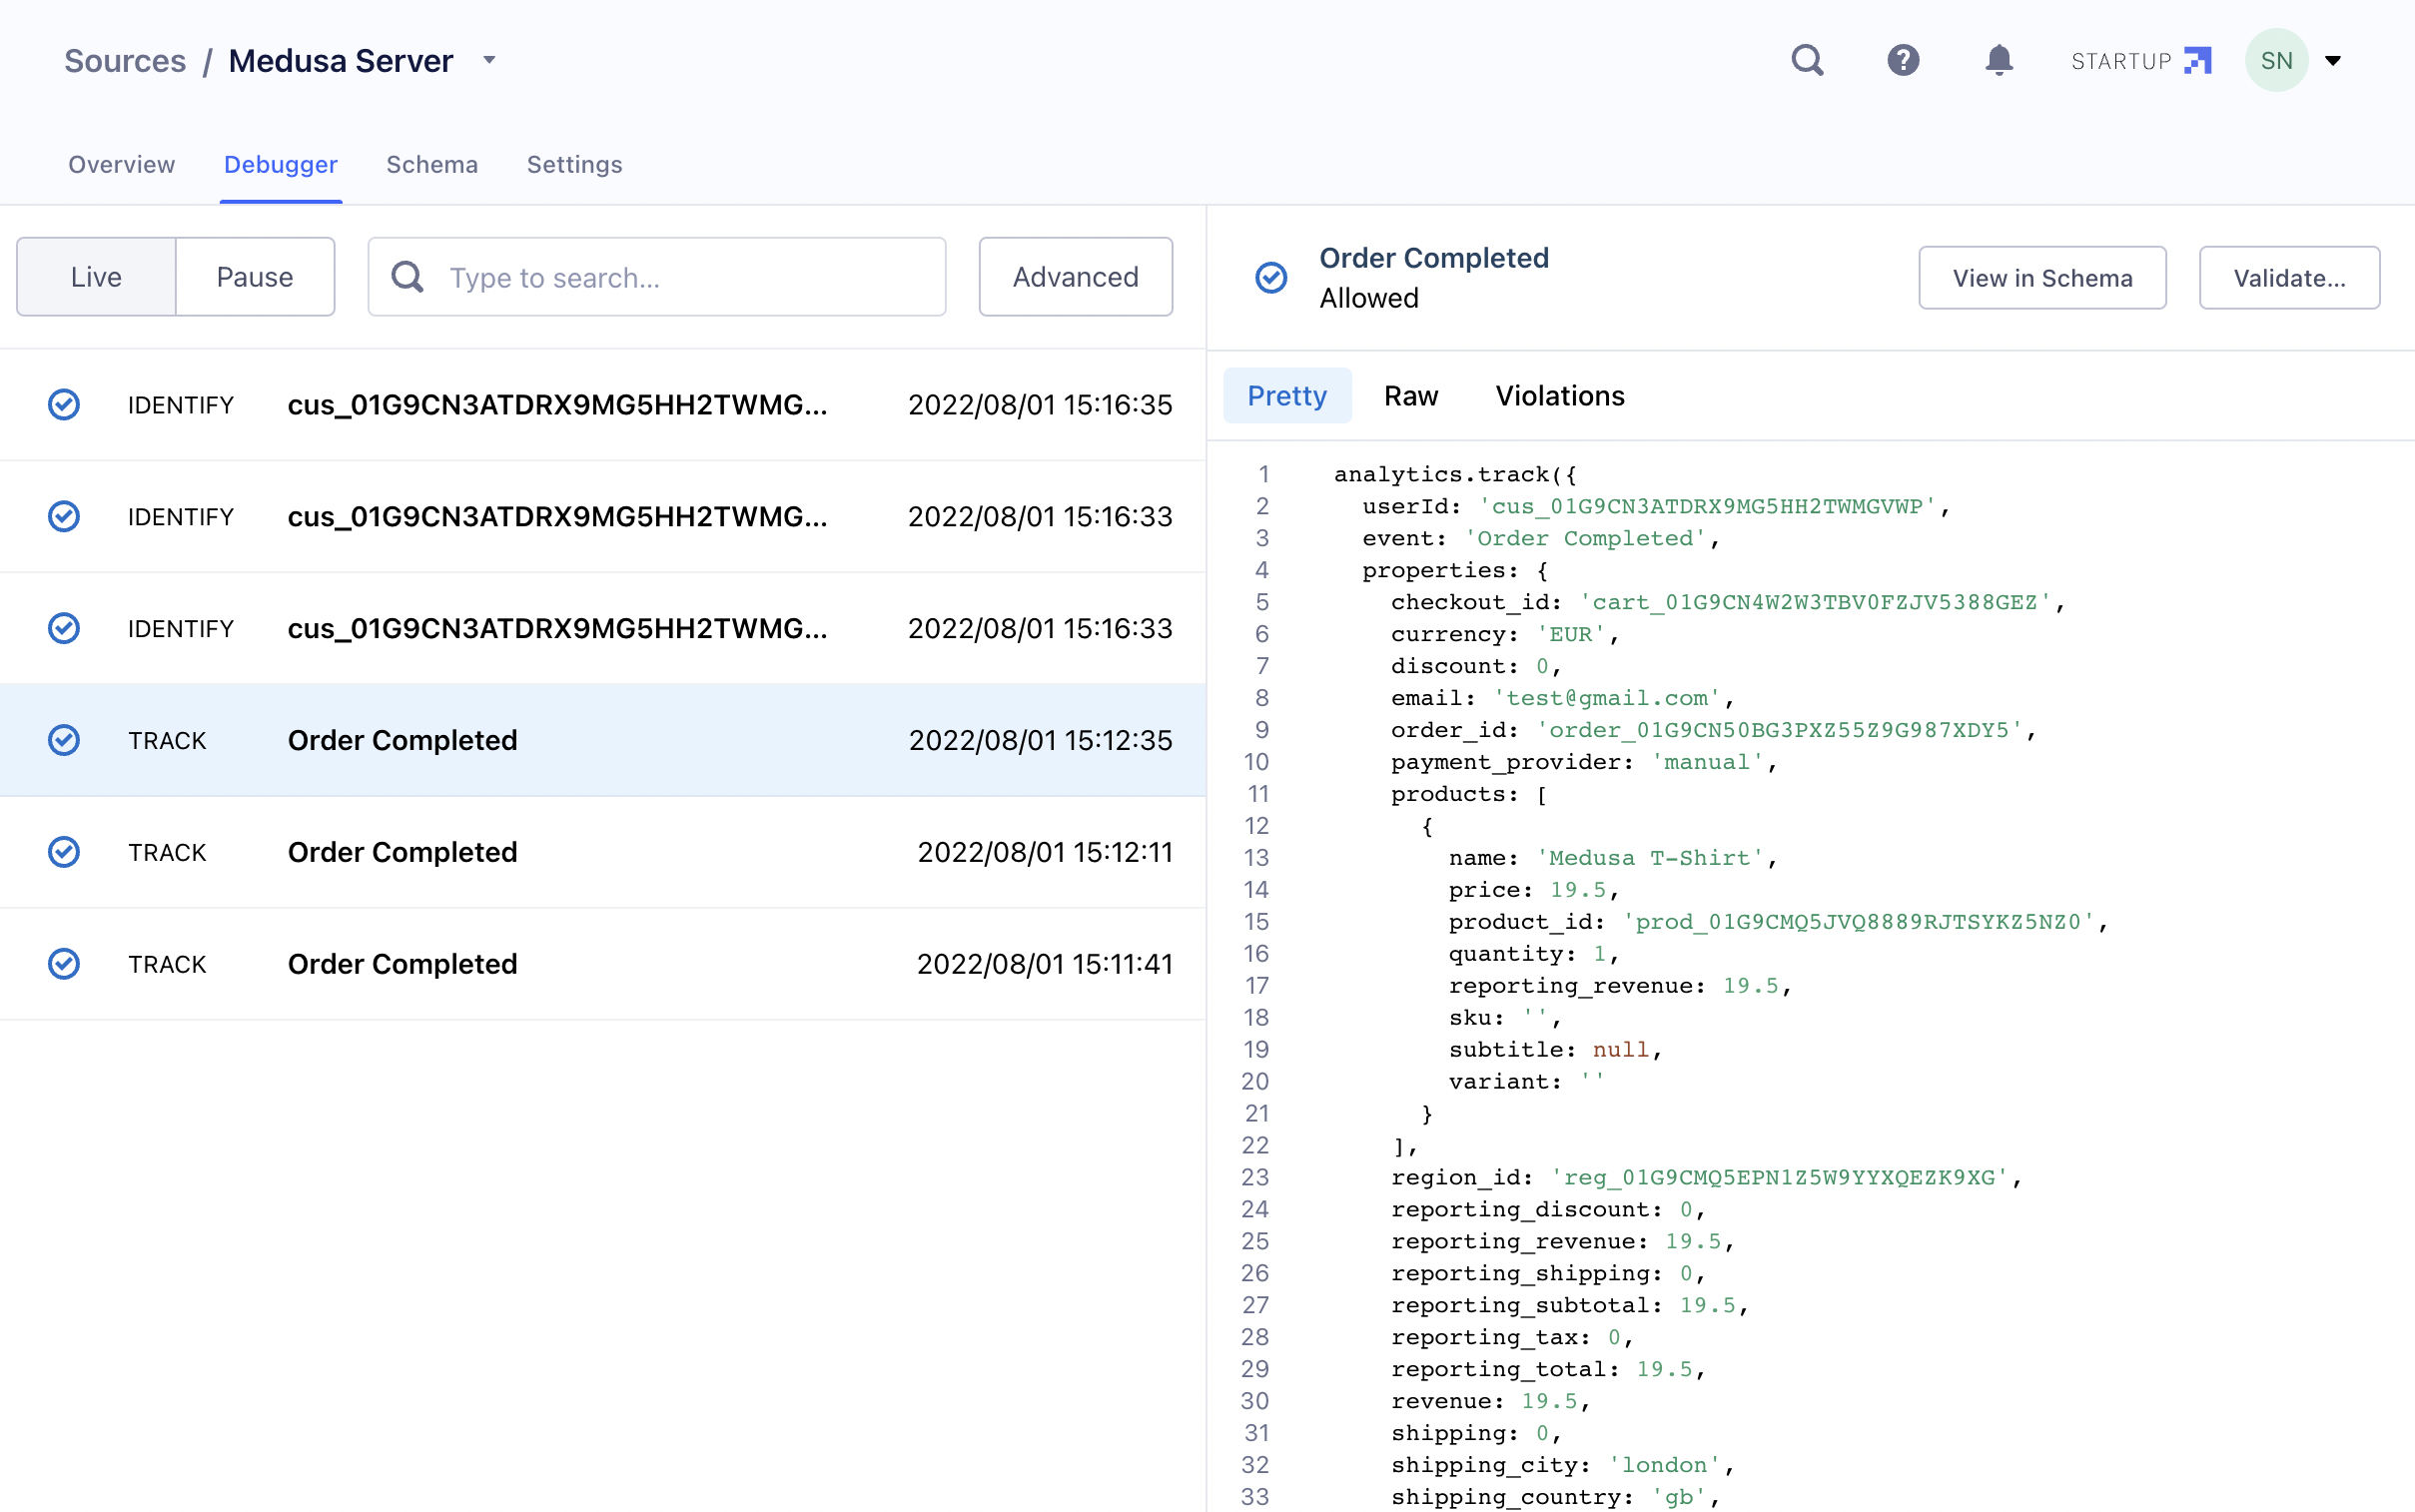Screen dimensions: 2415x1512
Task: Click the STARTUP plan logo icon
Action: (2197, 60)
